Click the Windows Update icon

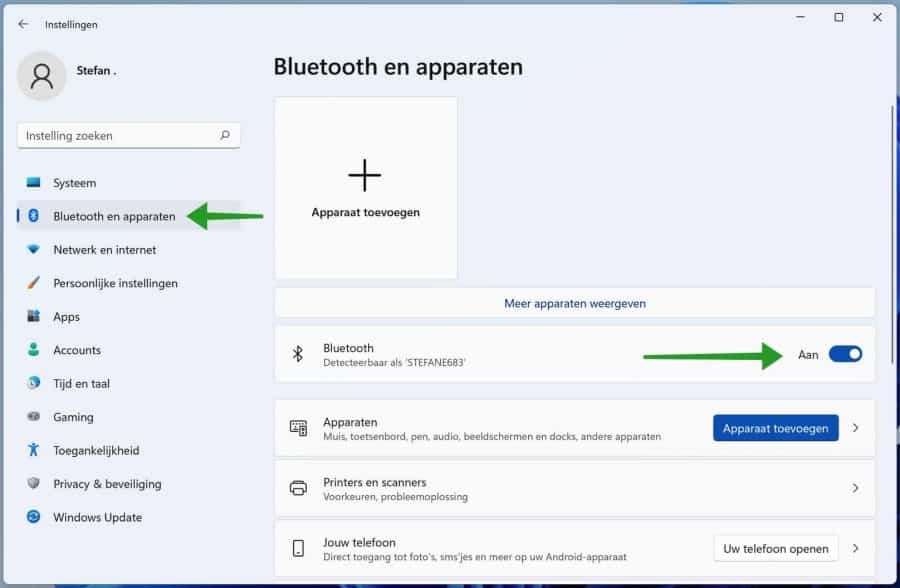click(x=33, y=517)
